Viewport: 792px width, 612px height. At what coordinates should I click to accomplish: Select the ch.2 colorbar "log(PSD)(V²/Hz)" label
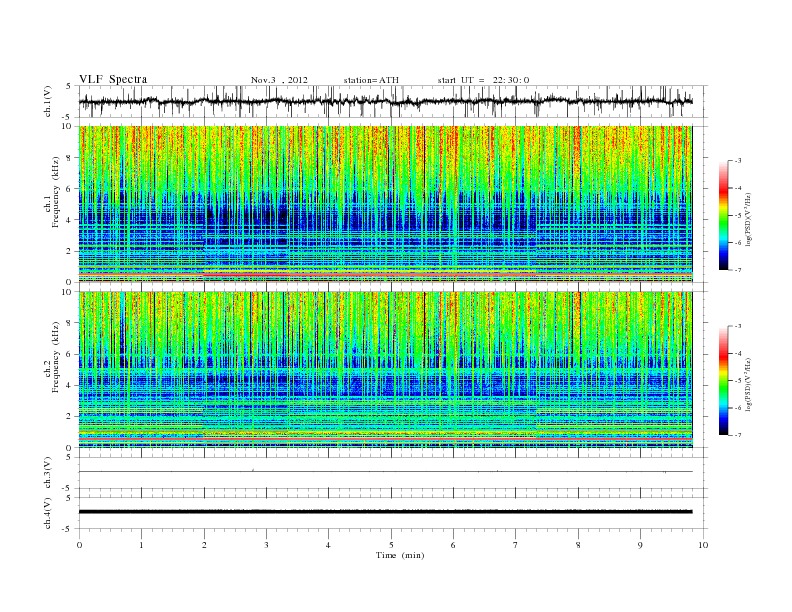click(748, 384)
